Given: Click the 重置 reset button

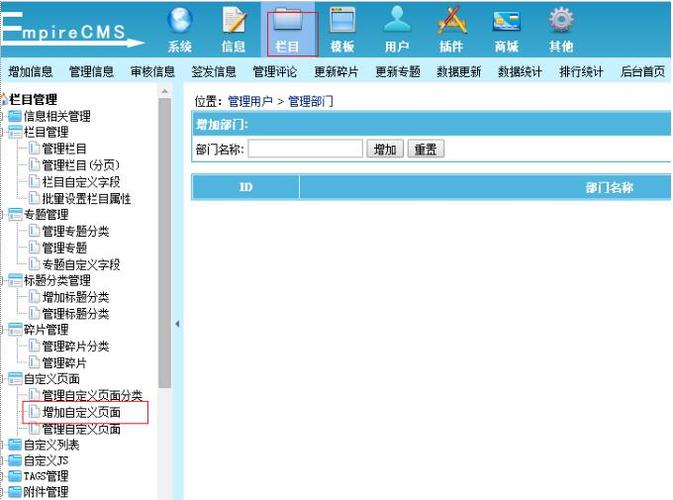Looking at the screenshot, I should (x=426, y=149).
